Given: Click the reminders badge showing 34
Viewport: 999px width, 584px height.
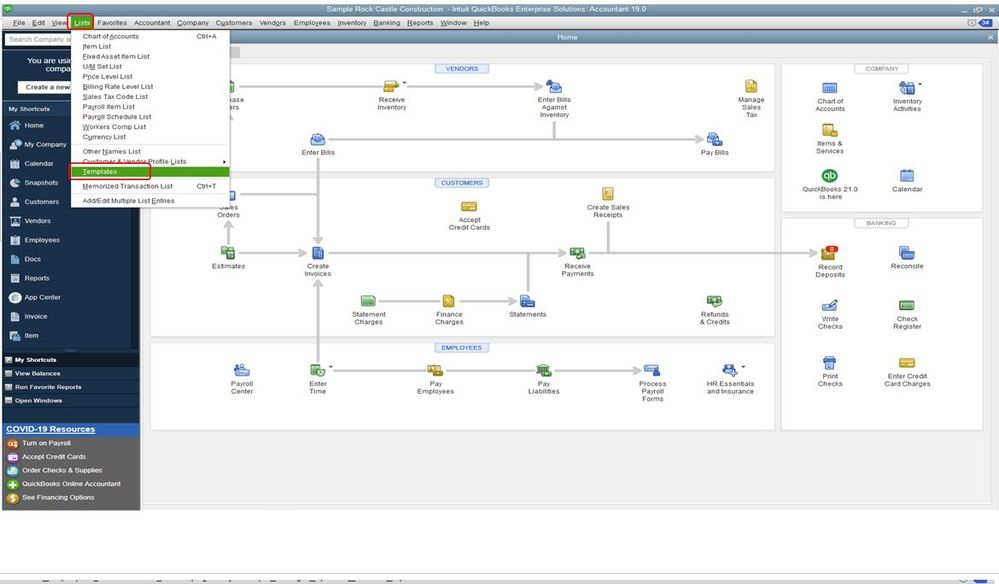Looking at the screenshot, I should (985, 23).
